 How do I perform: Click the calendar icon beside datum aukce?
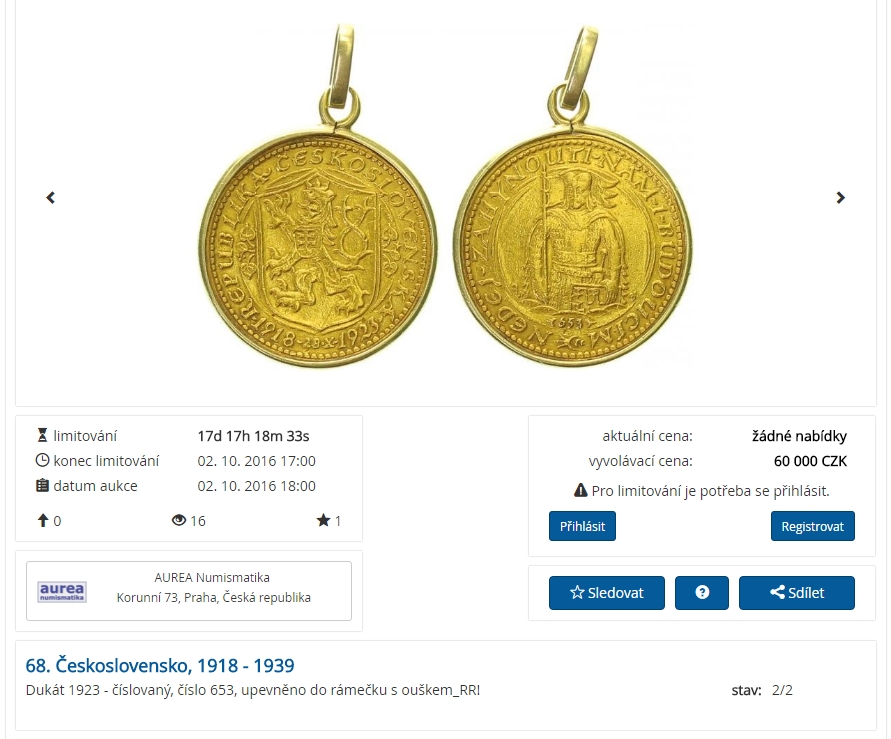coord(43,486)
